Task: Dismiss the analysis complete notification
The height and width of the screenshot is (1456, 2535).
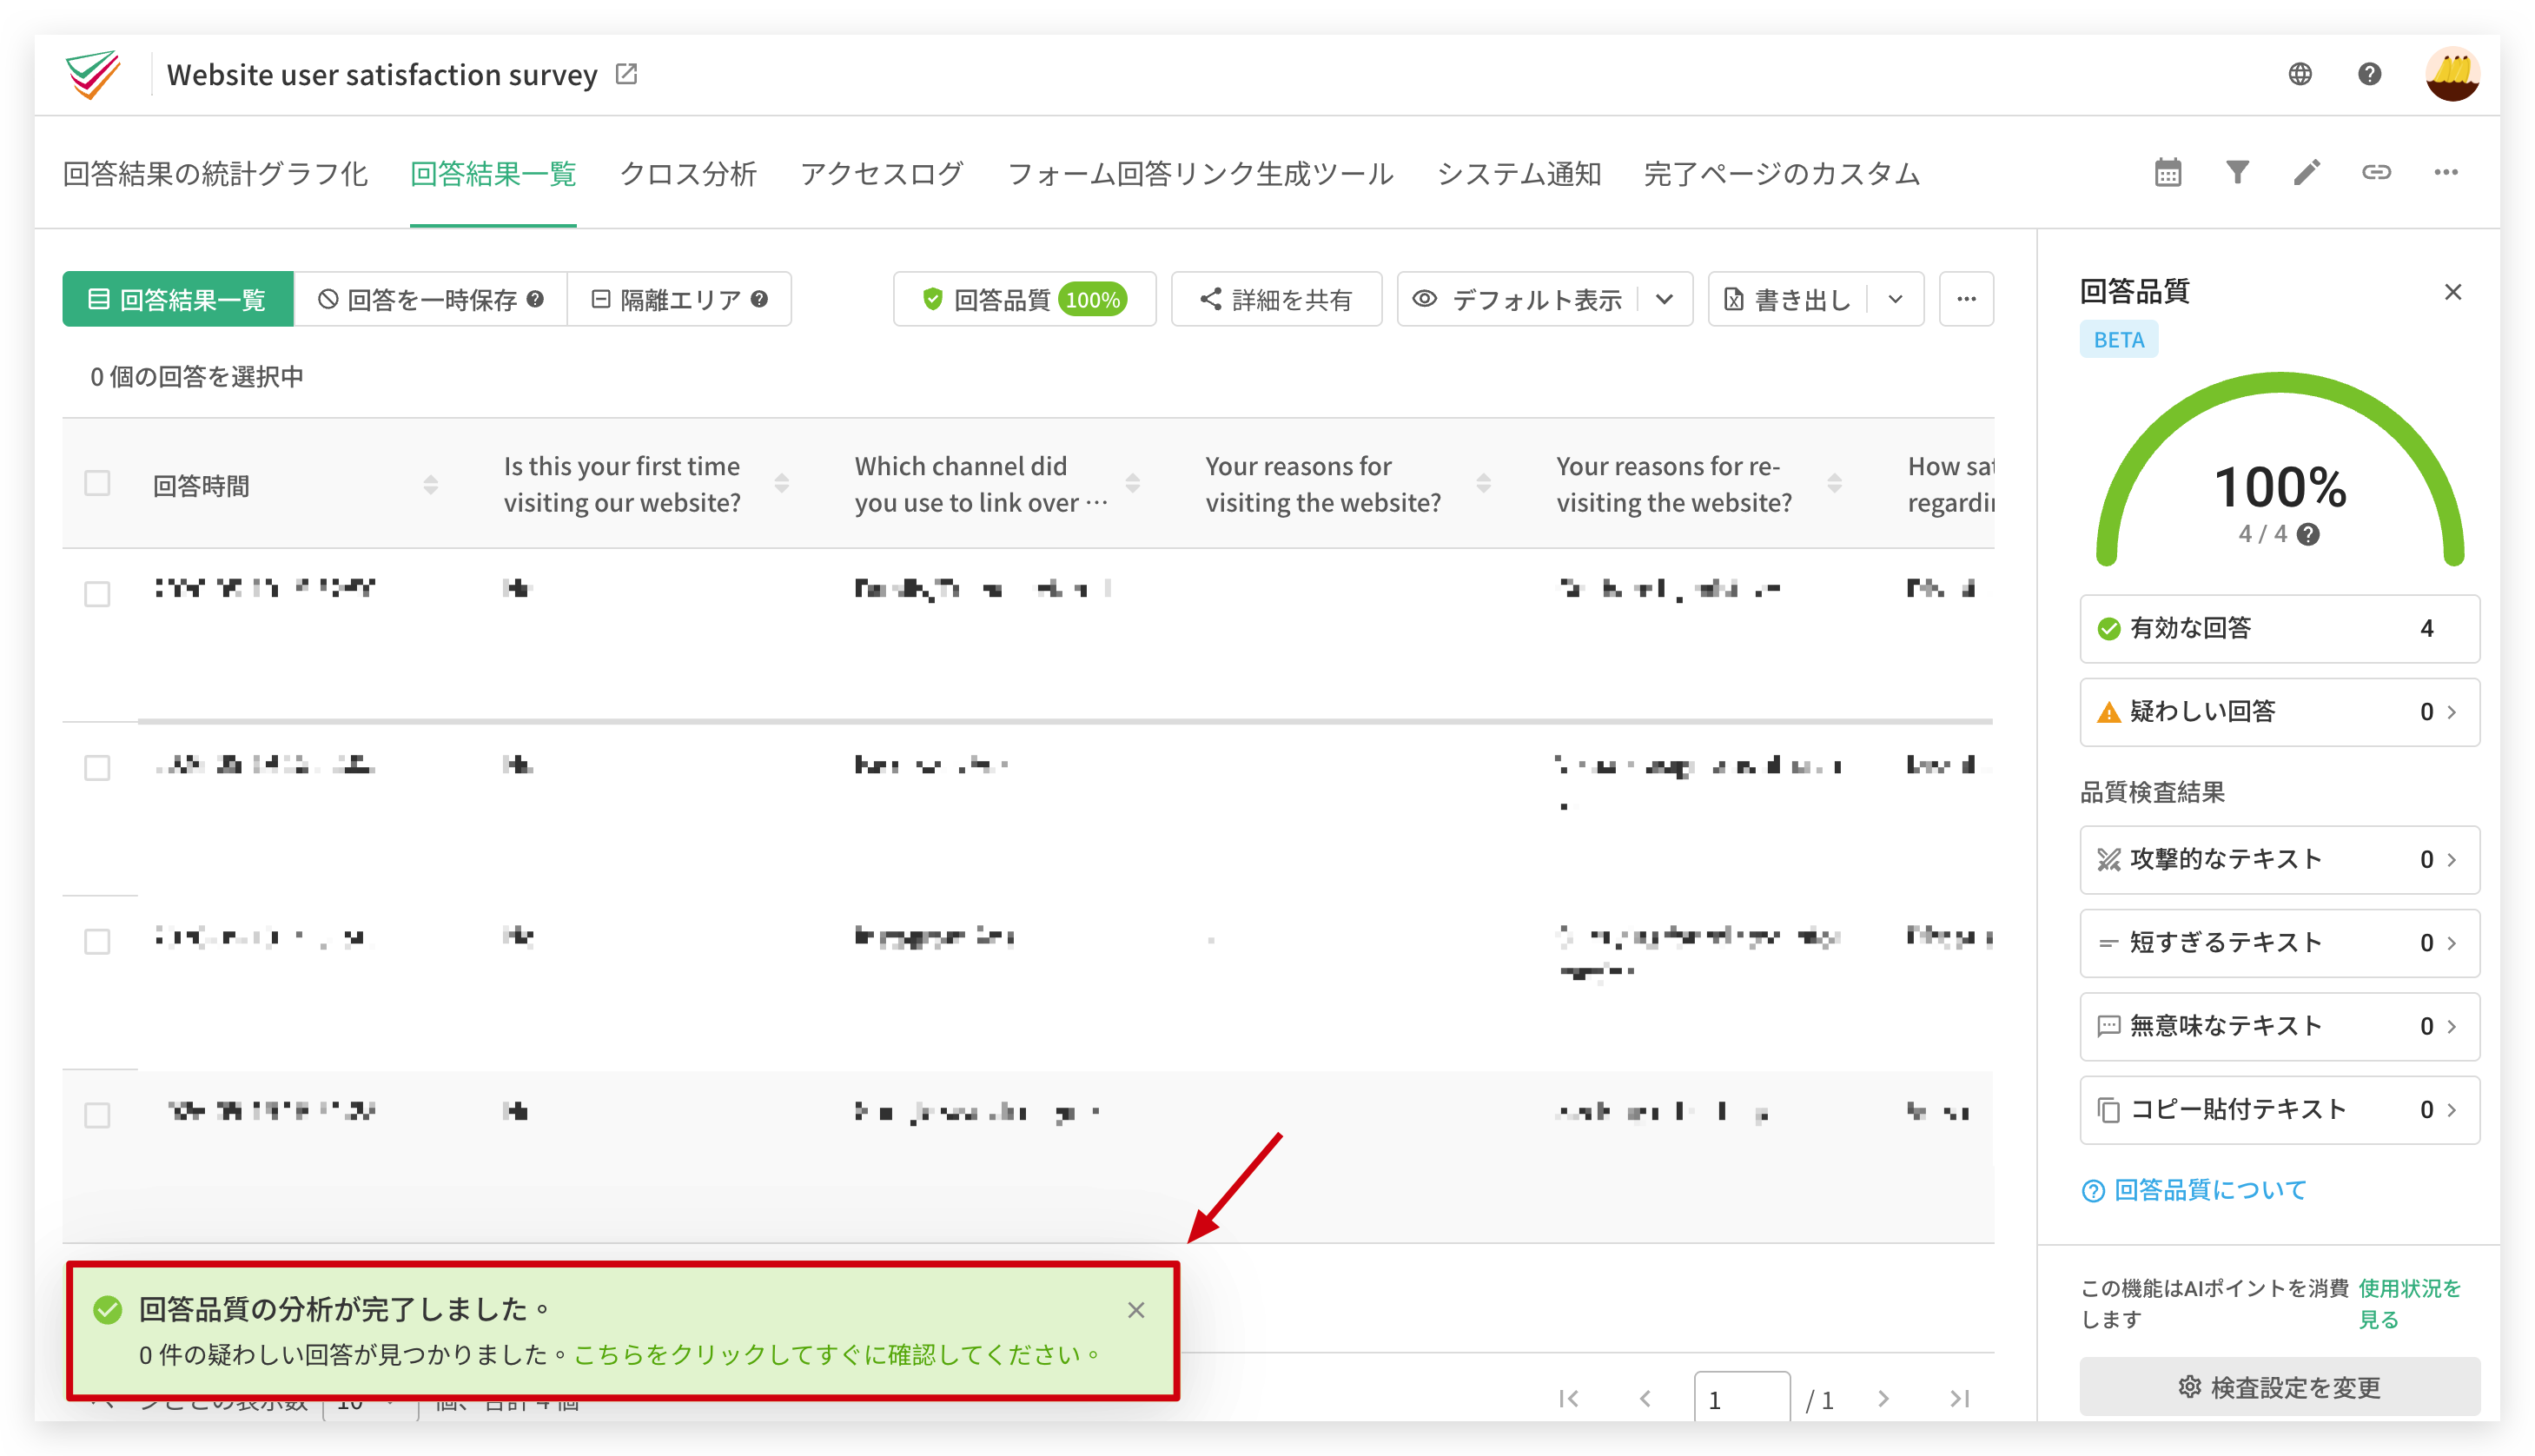Action: [x=1136, y=1310]
